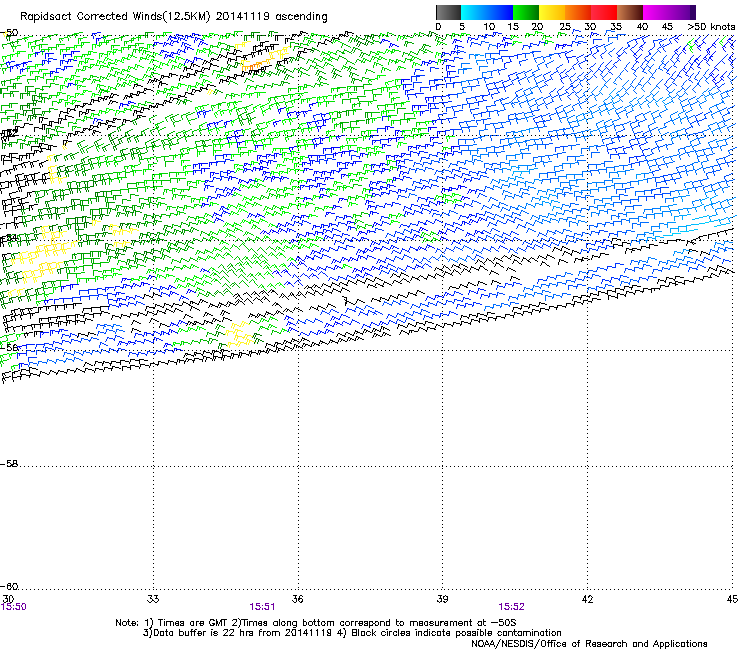Viewport: 740px width, 650px height.
Task: Click the legend label '40'
Action: (x=642, y=27)
